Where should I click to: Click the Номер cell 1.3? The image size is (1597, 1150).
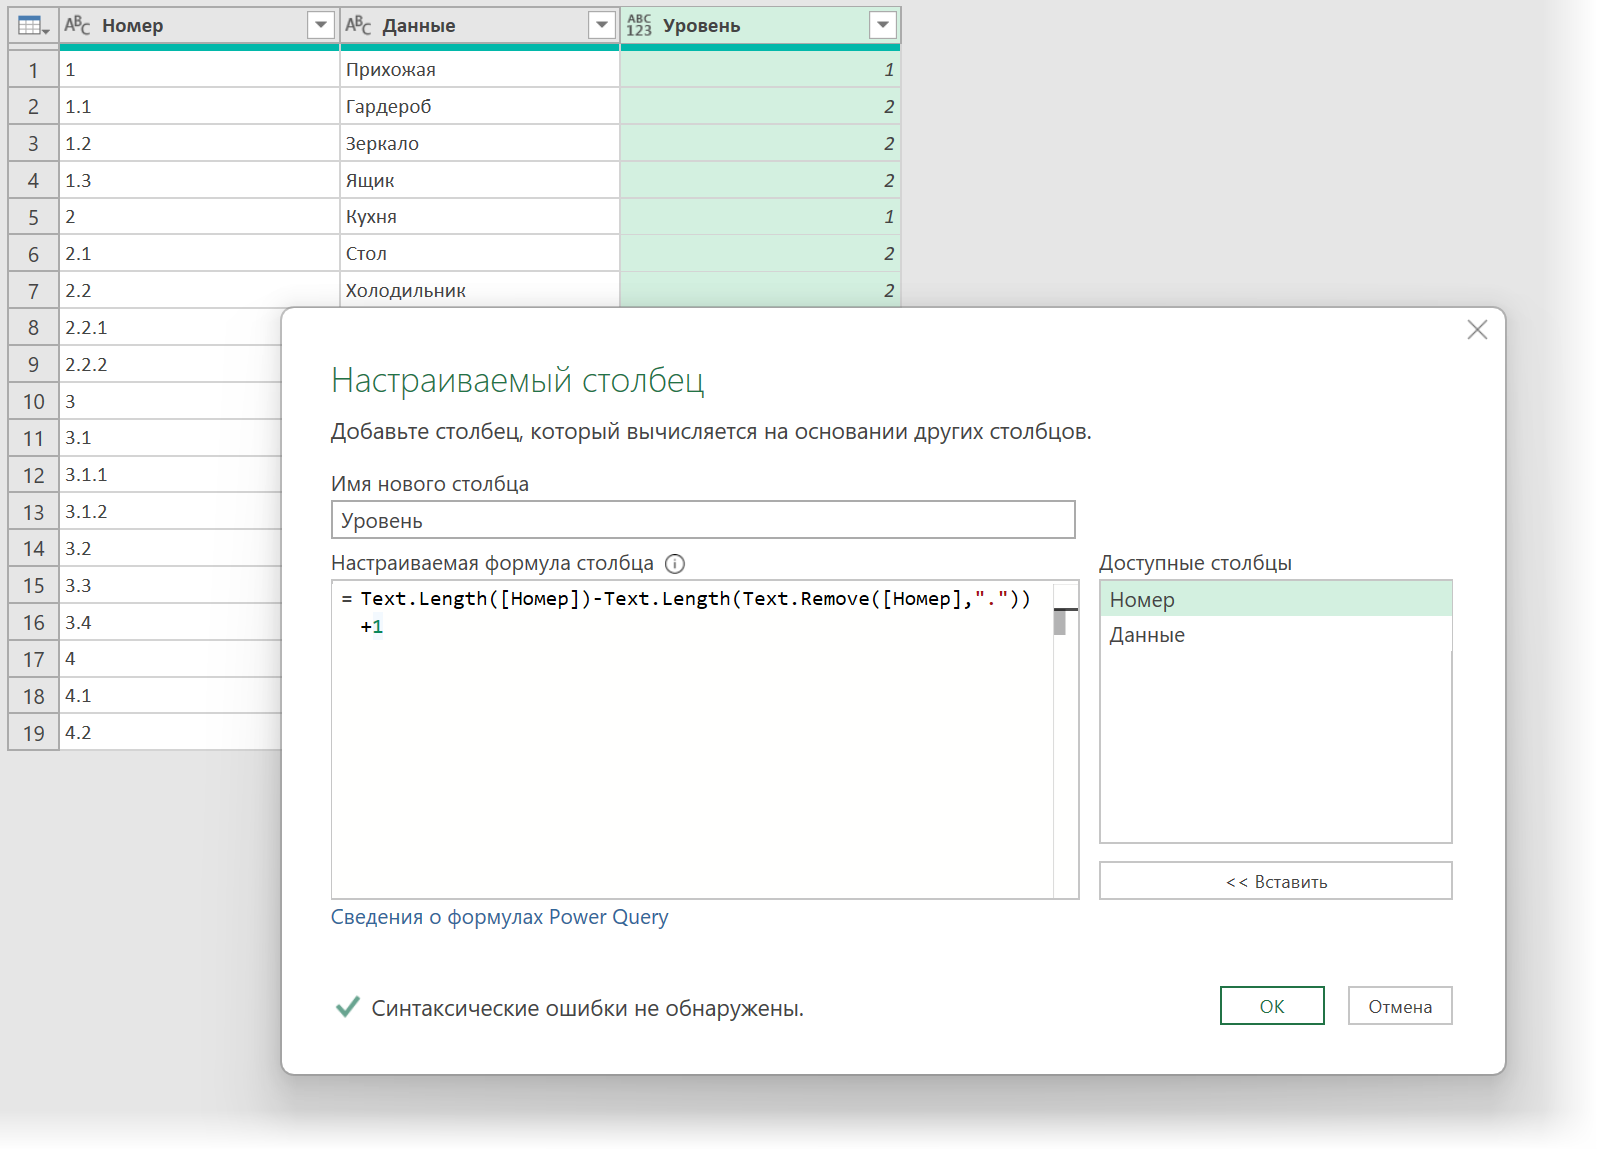tap(199, 180)
